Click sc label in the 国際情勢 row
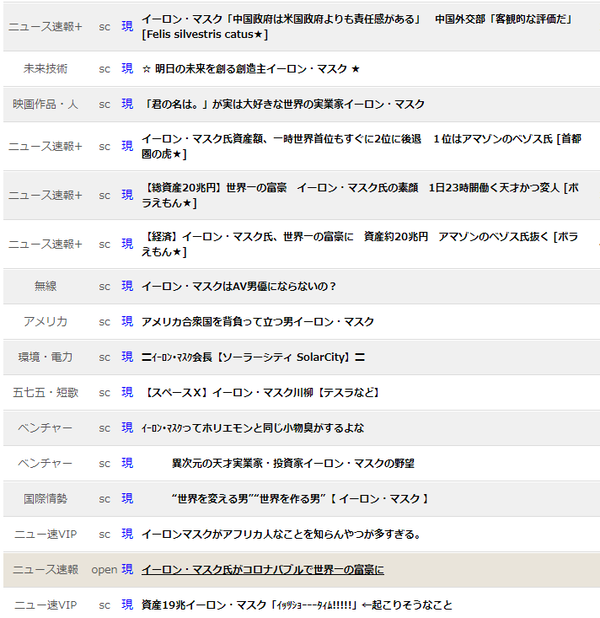Image resolution: width=600 pixels, height=618 pixels. [104, 499]
